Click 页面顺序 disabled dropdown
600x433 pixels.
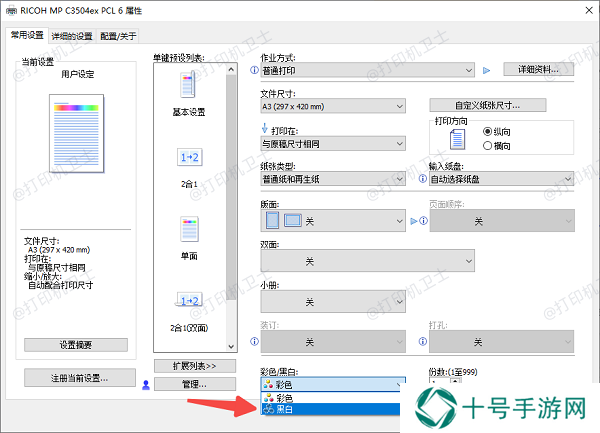(502, 221)
